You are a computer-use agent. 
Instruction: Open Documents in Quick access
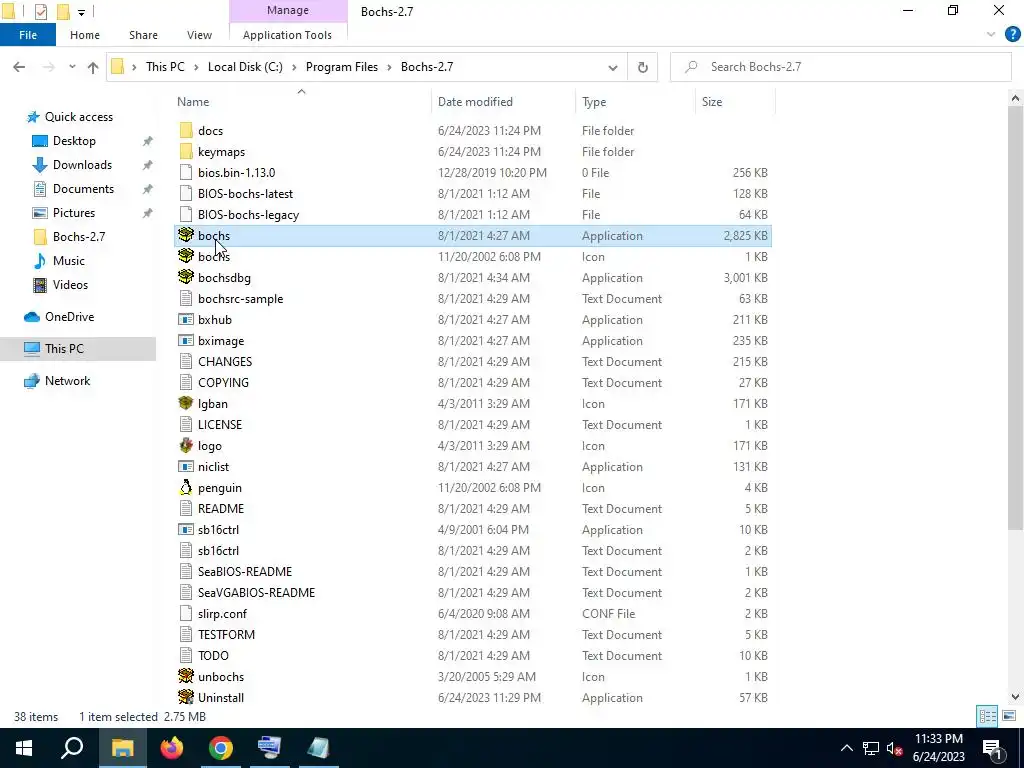(x=83, y=189)
